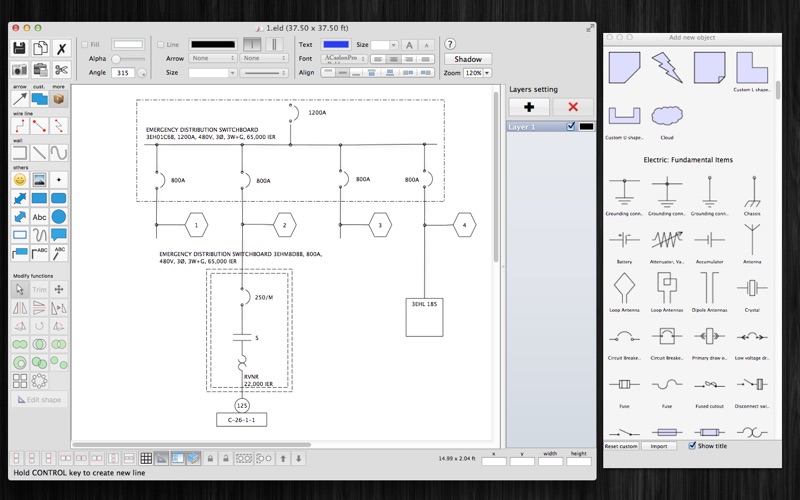The image size is (800, 500).
Task: Click the blue Text color swatch
Action: pos(336,45)
